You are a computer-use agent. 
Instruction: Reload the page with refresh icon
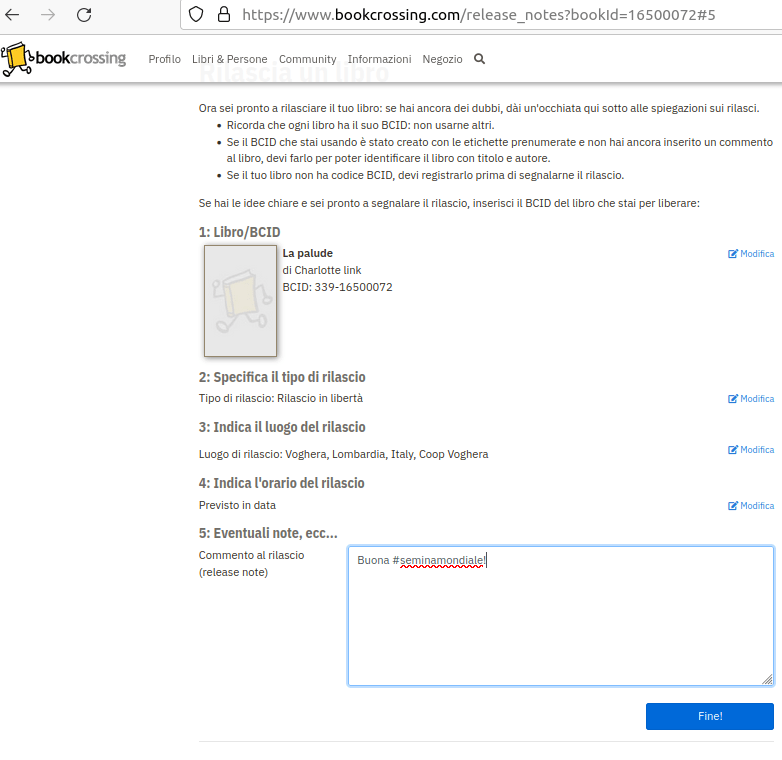coord(84,15)
